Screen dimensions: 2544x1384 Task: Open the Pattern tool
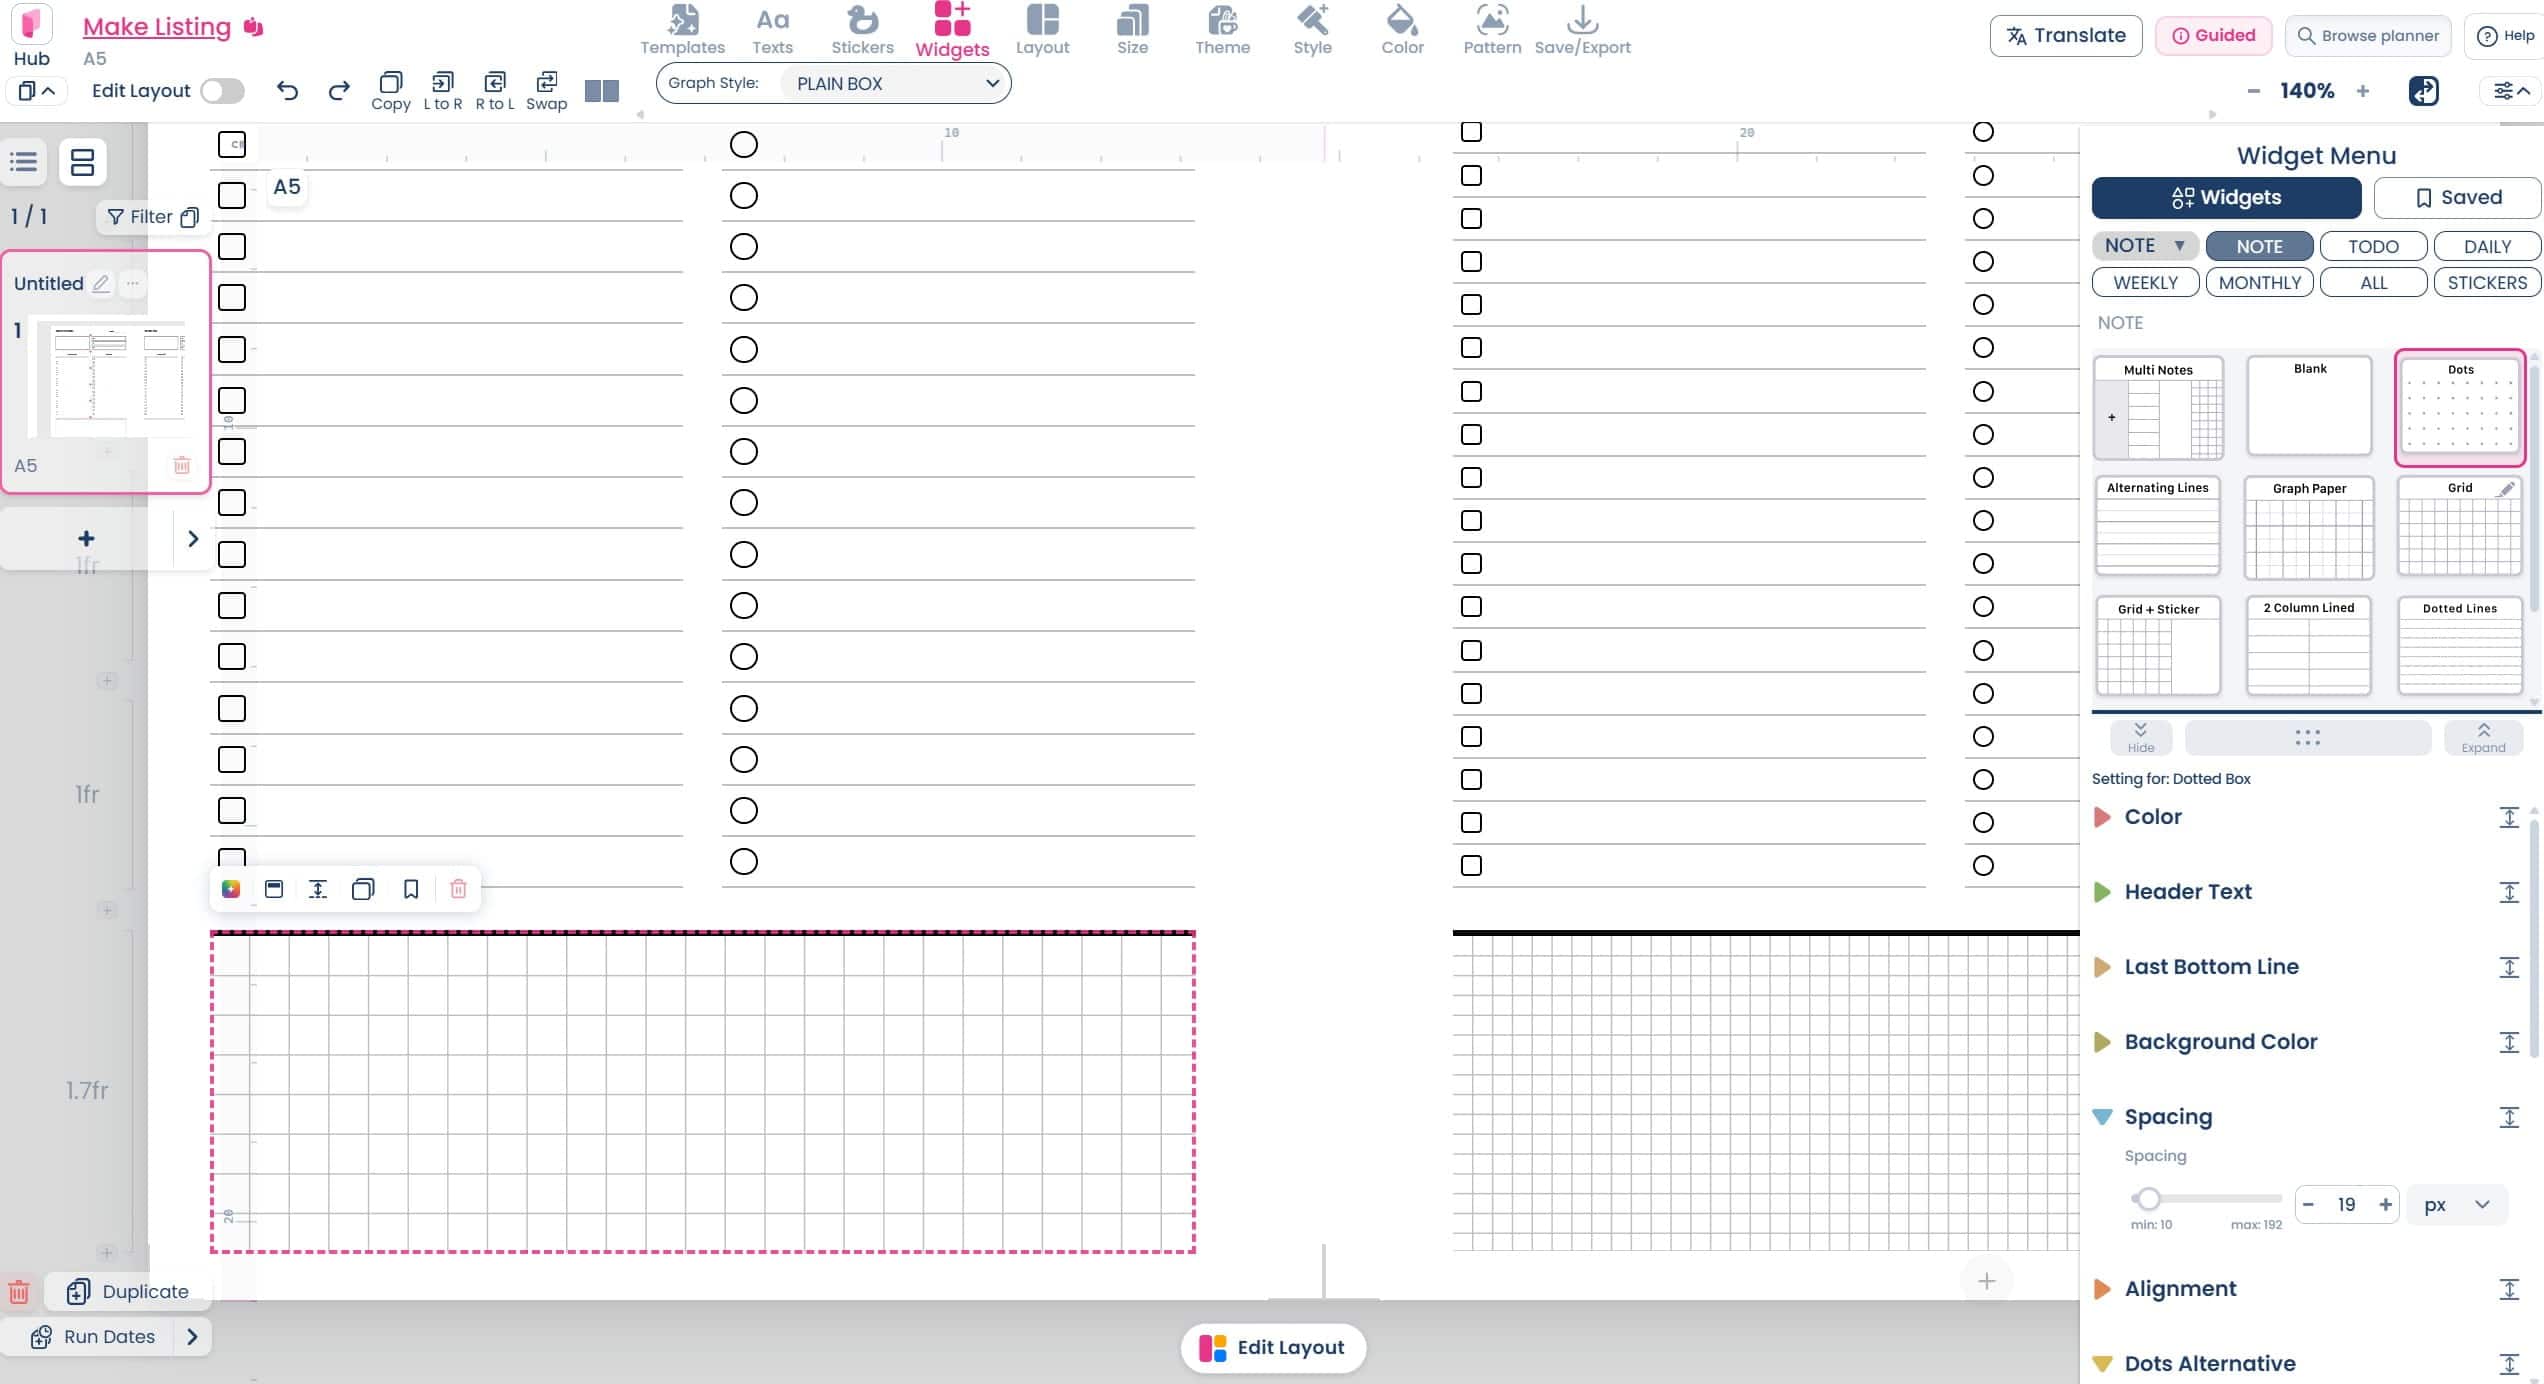point(1492,30)
